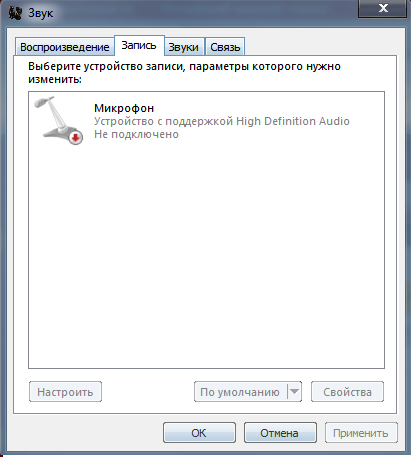Select the Запись tab
The height and width of the screenshot is (457, 411).
pos(139,45)
